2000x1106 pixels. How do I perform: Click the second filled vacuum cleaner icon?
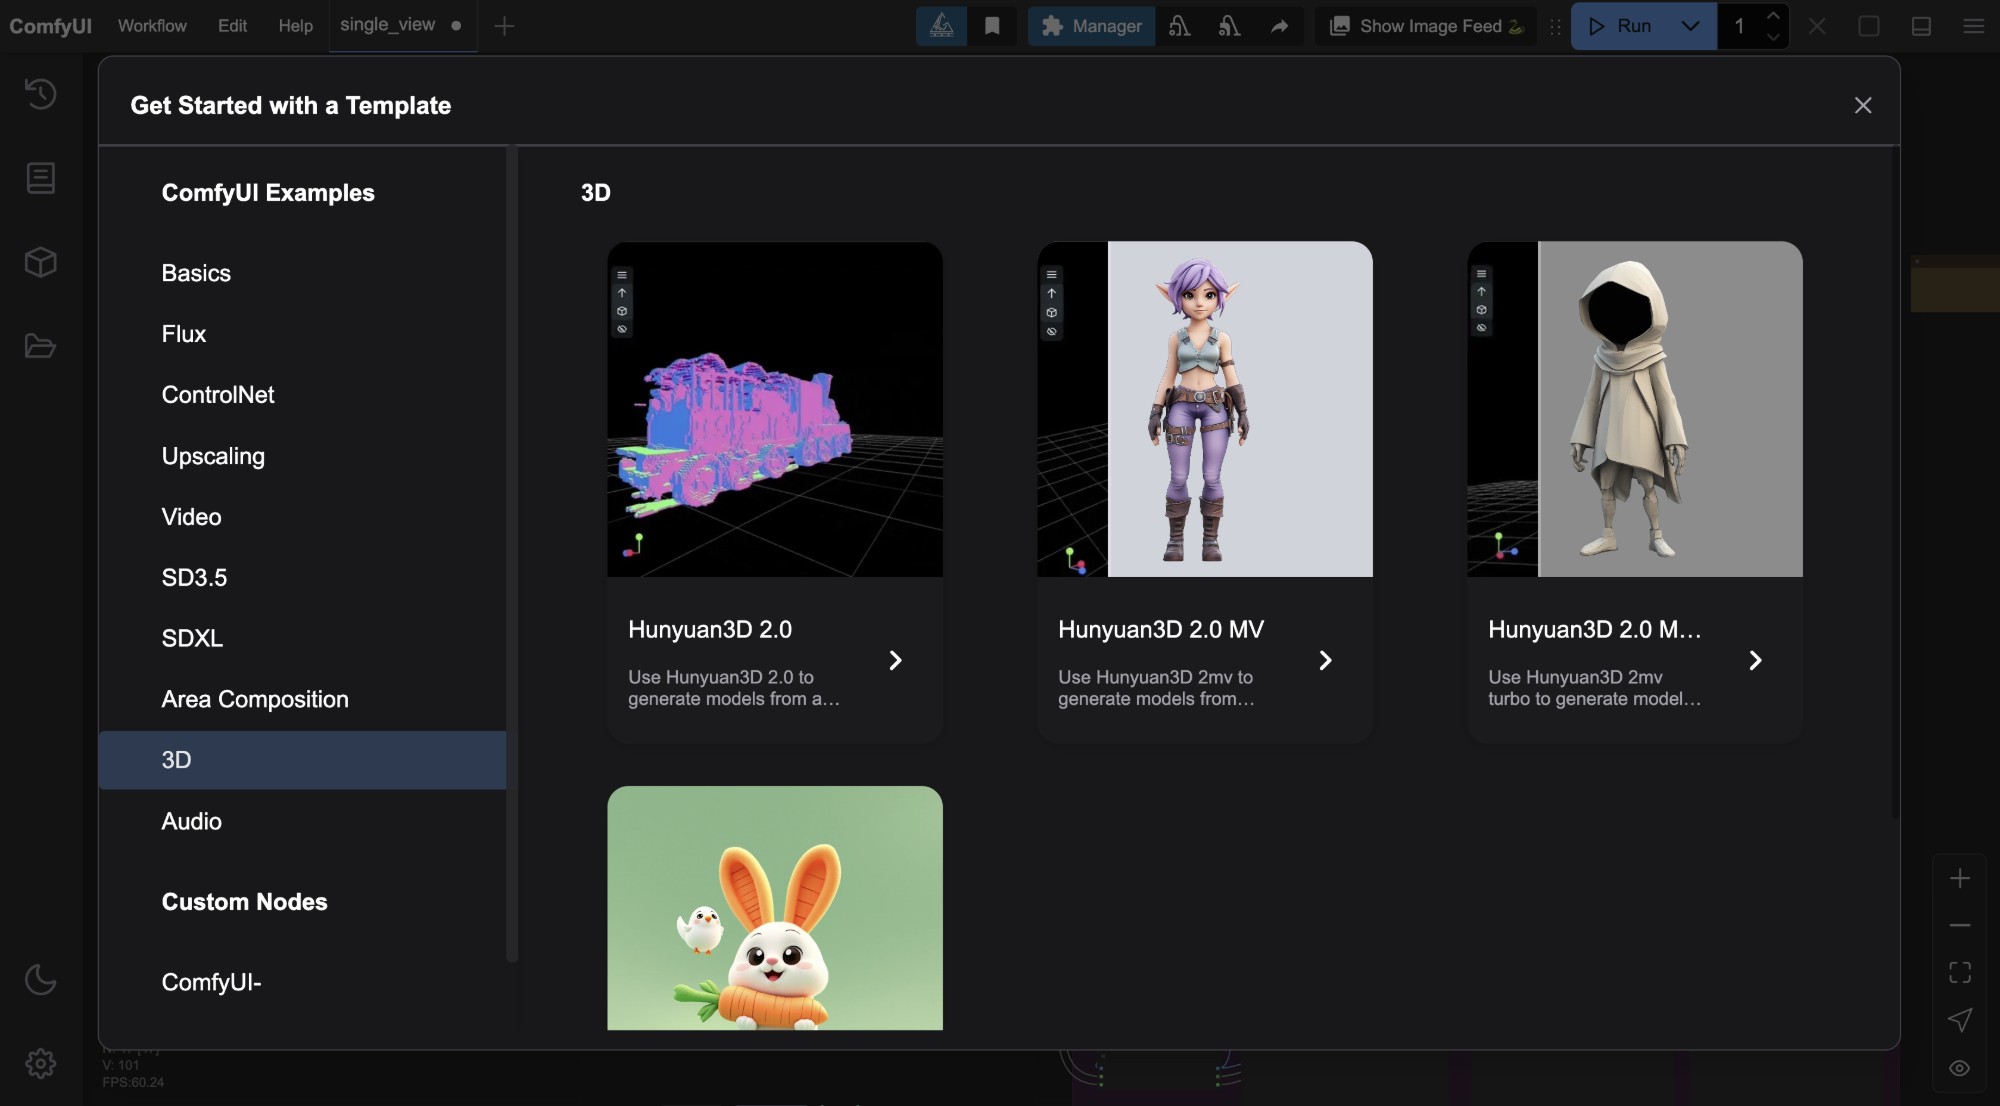pyautogui.click(x=1230, y=26)
